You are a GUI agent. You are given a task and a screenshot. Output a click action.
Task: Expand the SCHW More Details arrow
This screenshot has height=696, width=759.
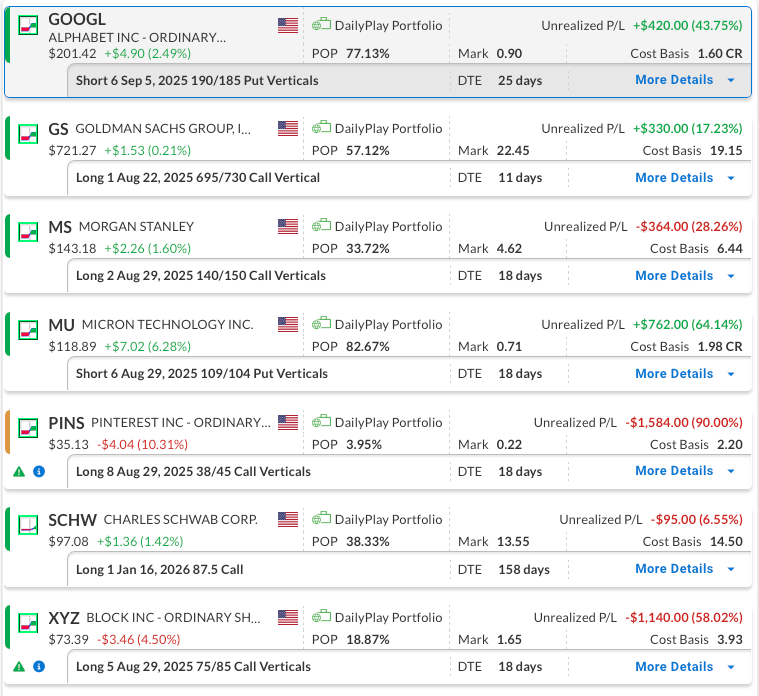(731, 569)
